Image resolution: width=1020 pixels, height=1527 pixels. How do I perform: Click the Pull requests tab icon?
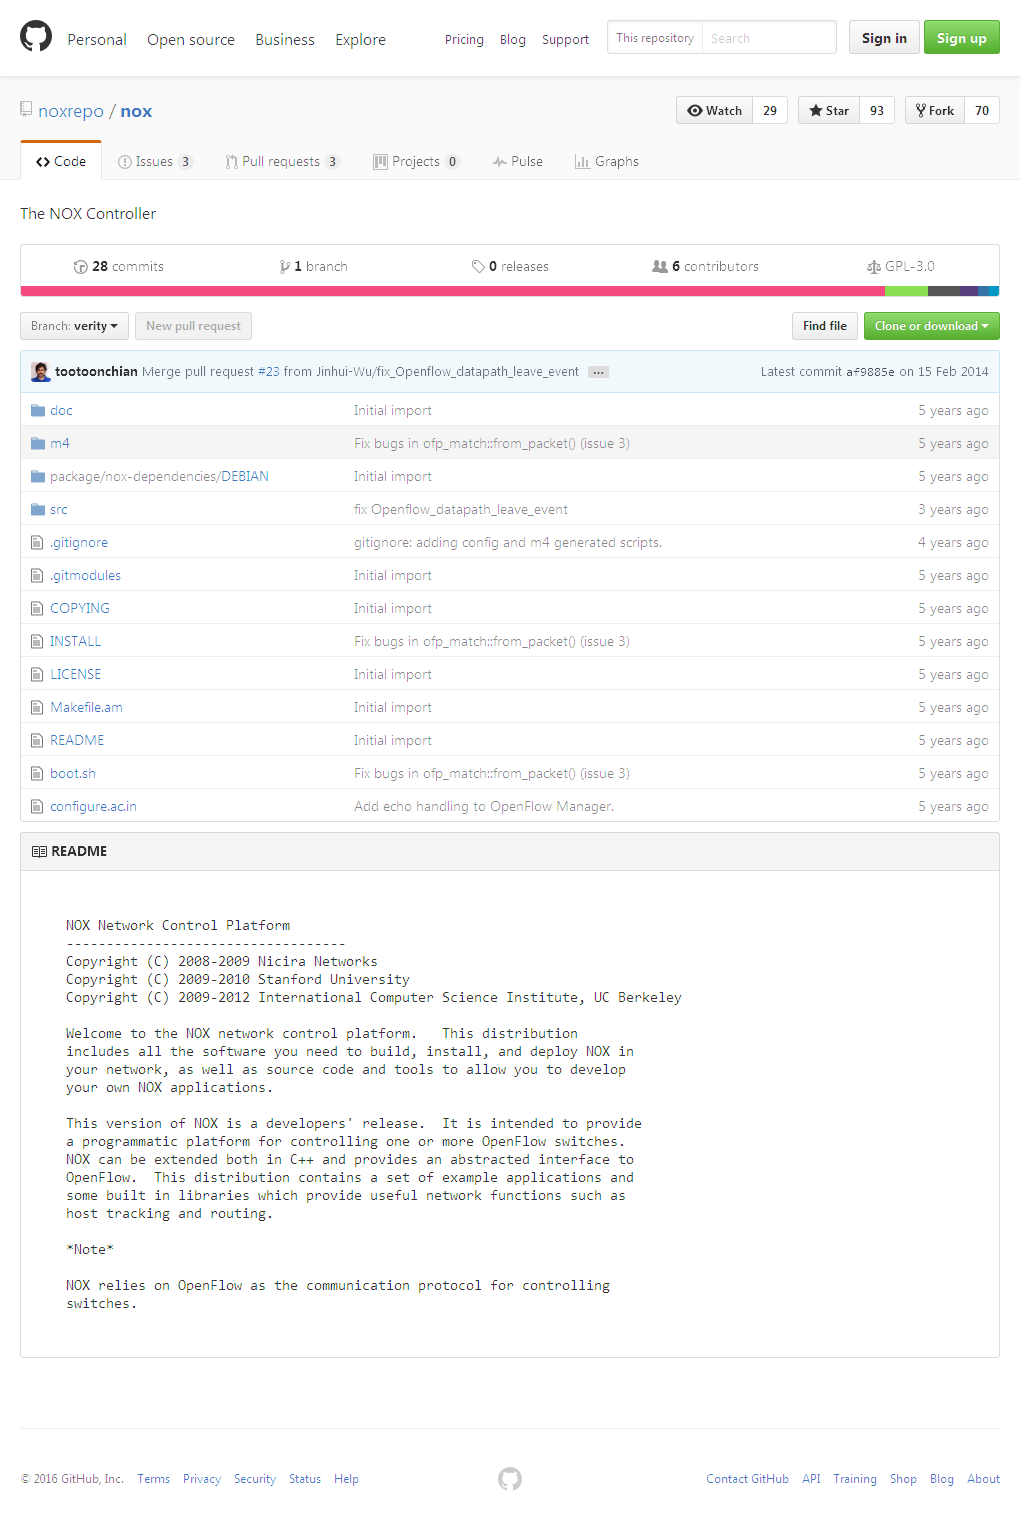click(232, 161)
